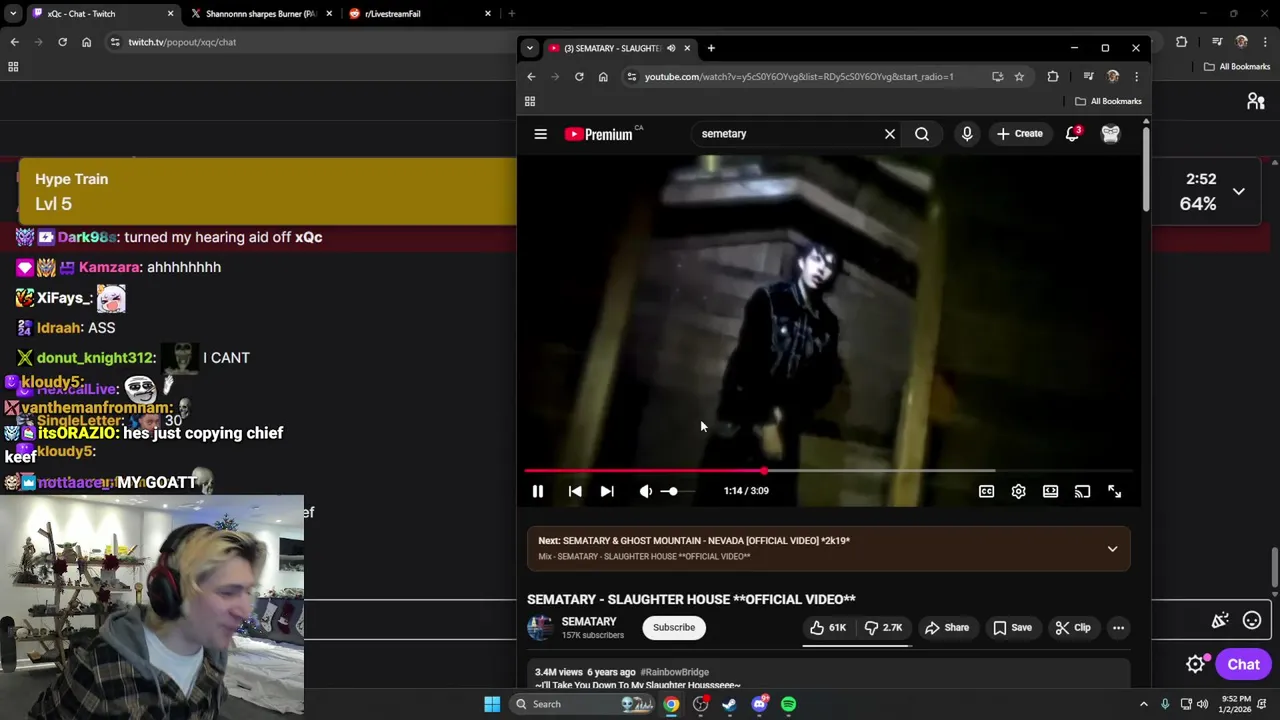Cast the video to a device
This screenshot has height=720, width=1280.
coord(1082,491)
